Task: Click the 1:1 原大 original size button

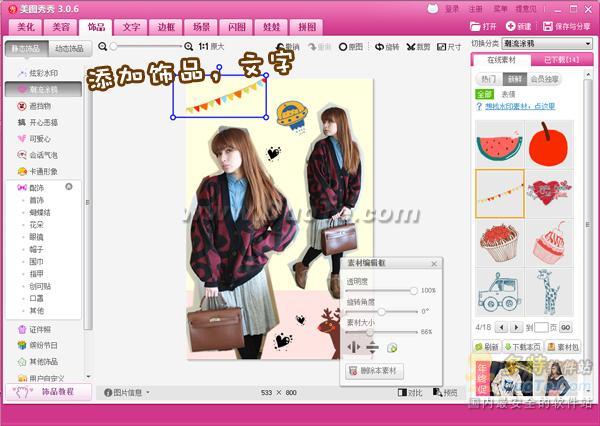Action: point(211,47)
